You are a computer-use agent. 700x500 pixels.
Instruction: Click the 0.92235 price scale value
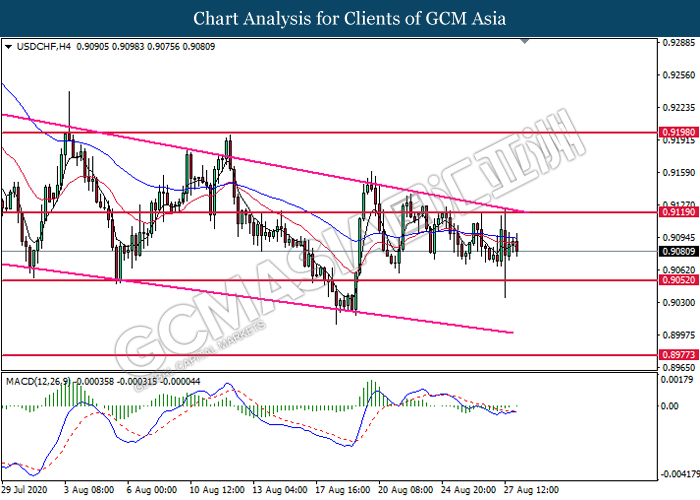[x=679, y=108]
